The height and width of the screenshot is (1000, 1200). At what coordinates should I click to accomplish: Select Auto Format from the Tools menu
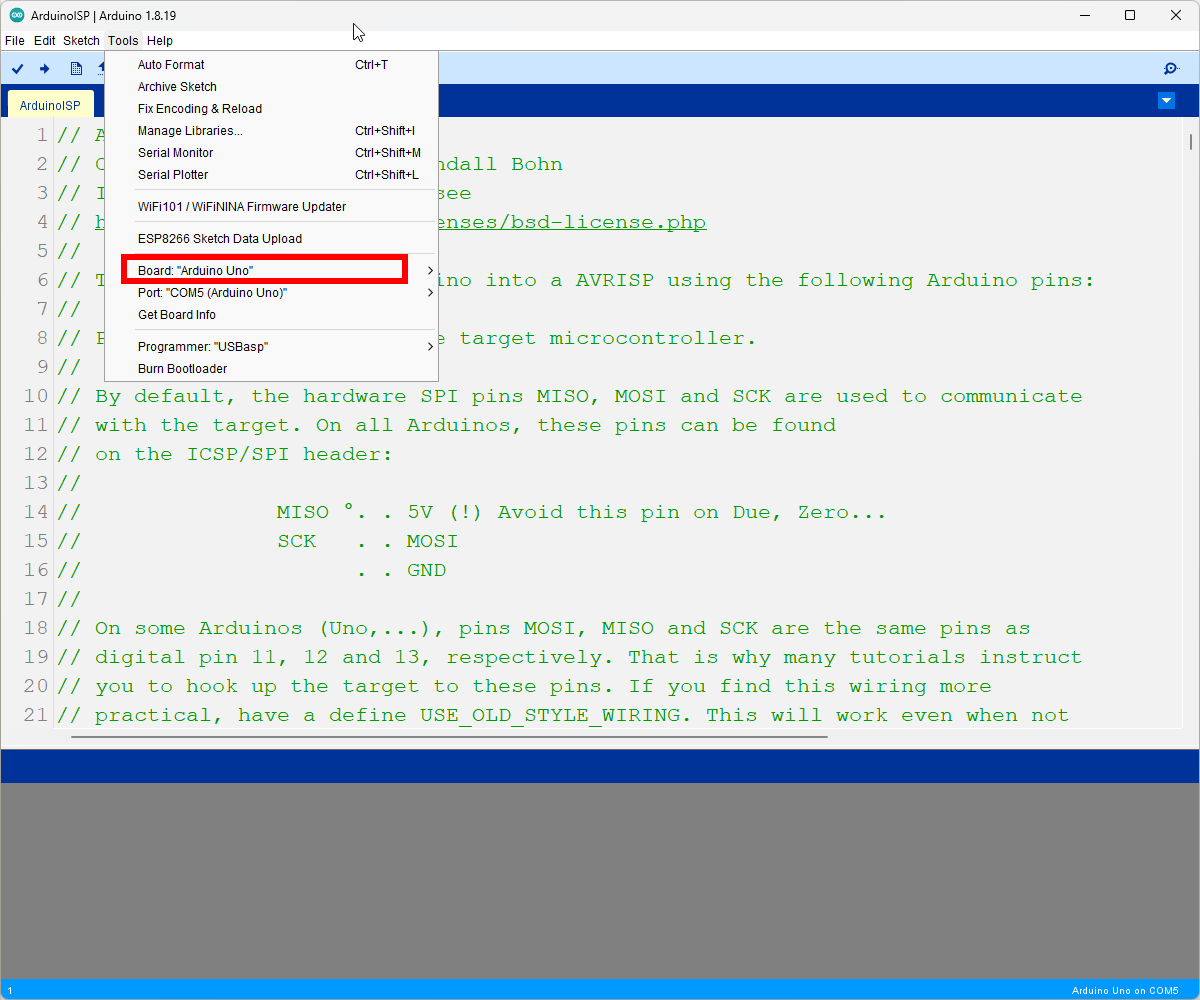[x=171, y=64]
